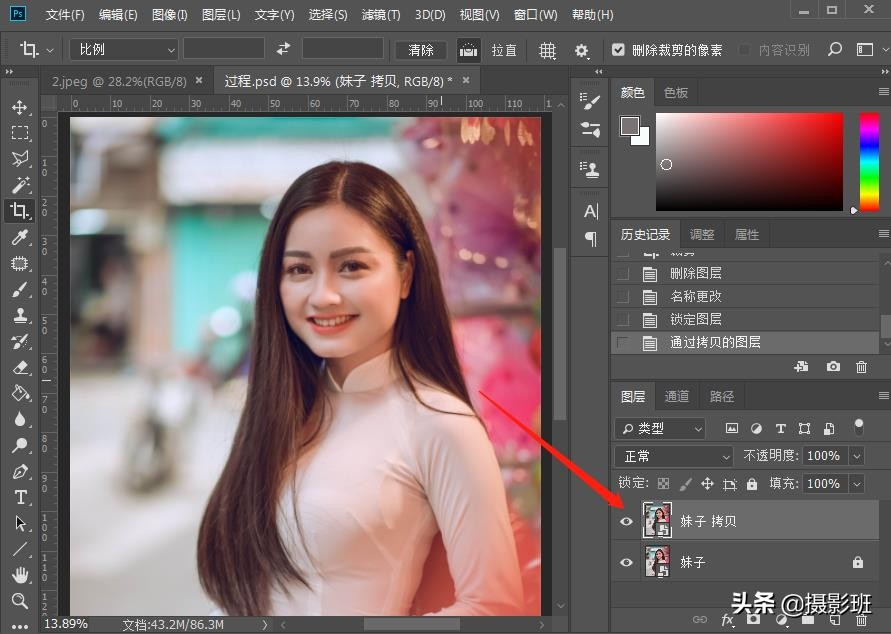Hide the 妹子 拷贝 layer
The width and height of the screenshot is (891, 634).
[626, 521]
